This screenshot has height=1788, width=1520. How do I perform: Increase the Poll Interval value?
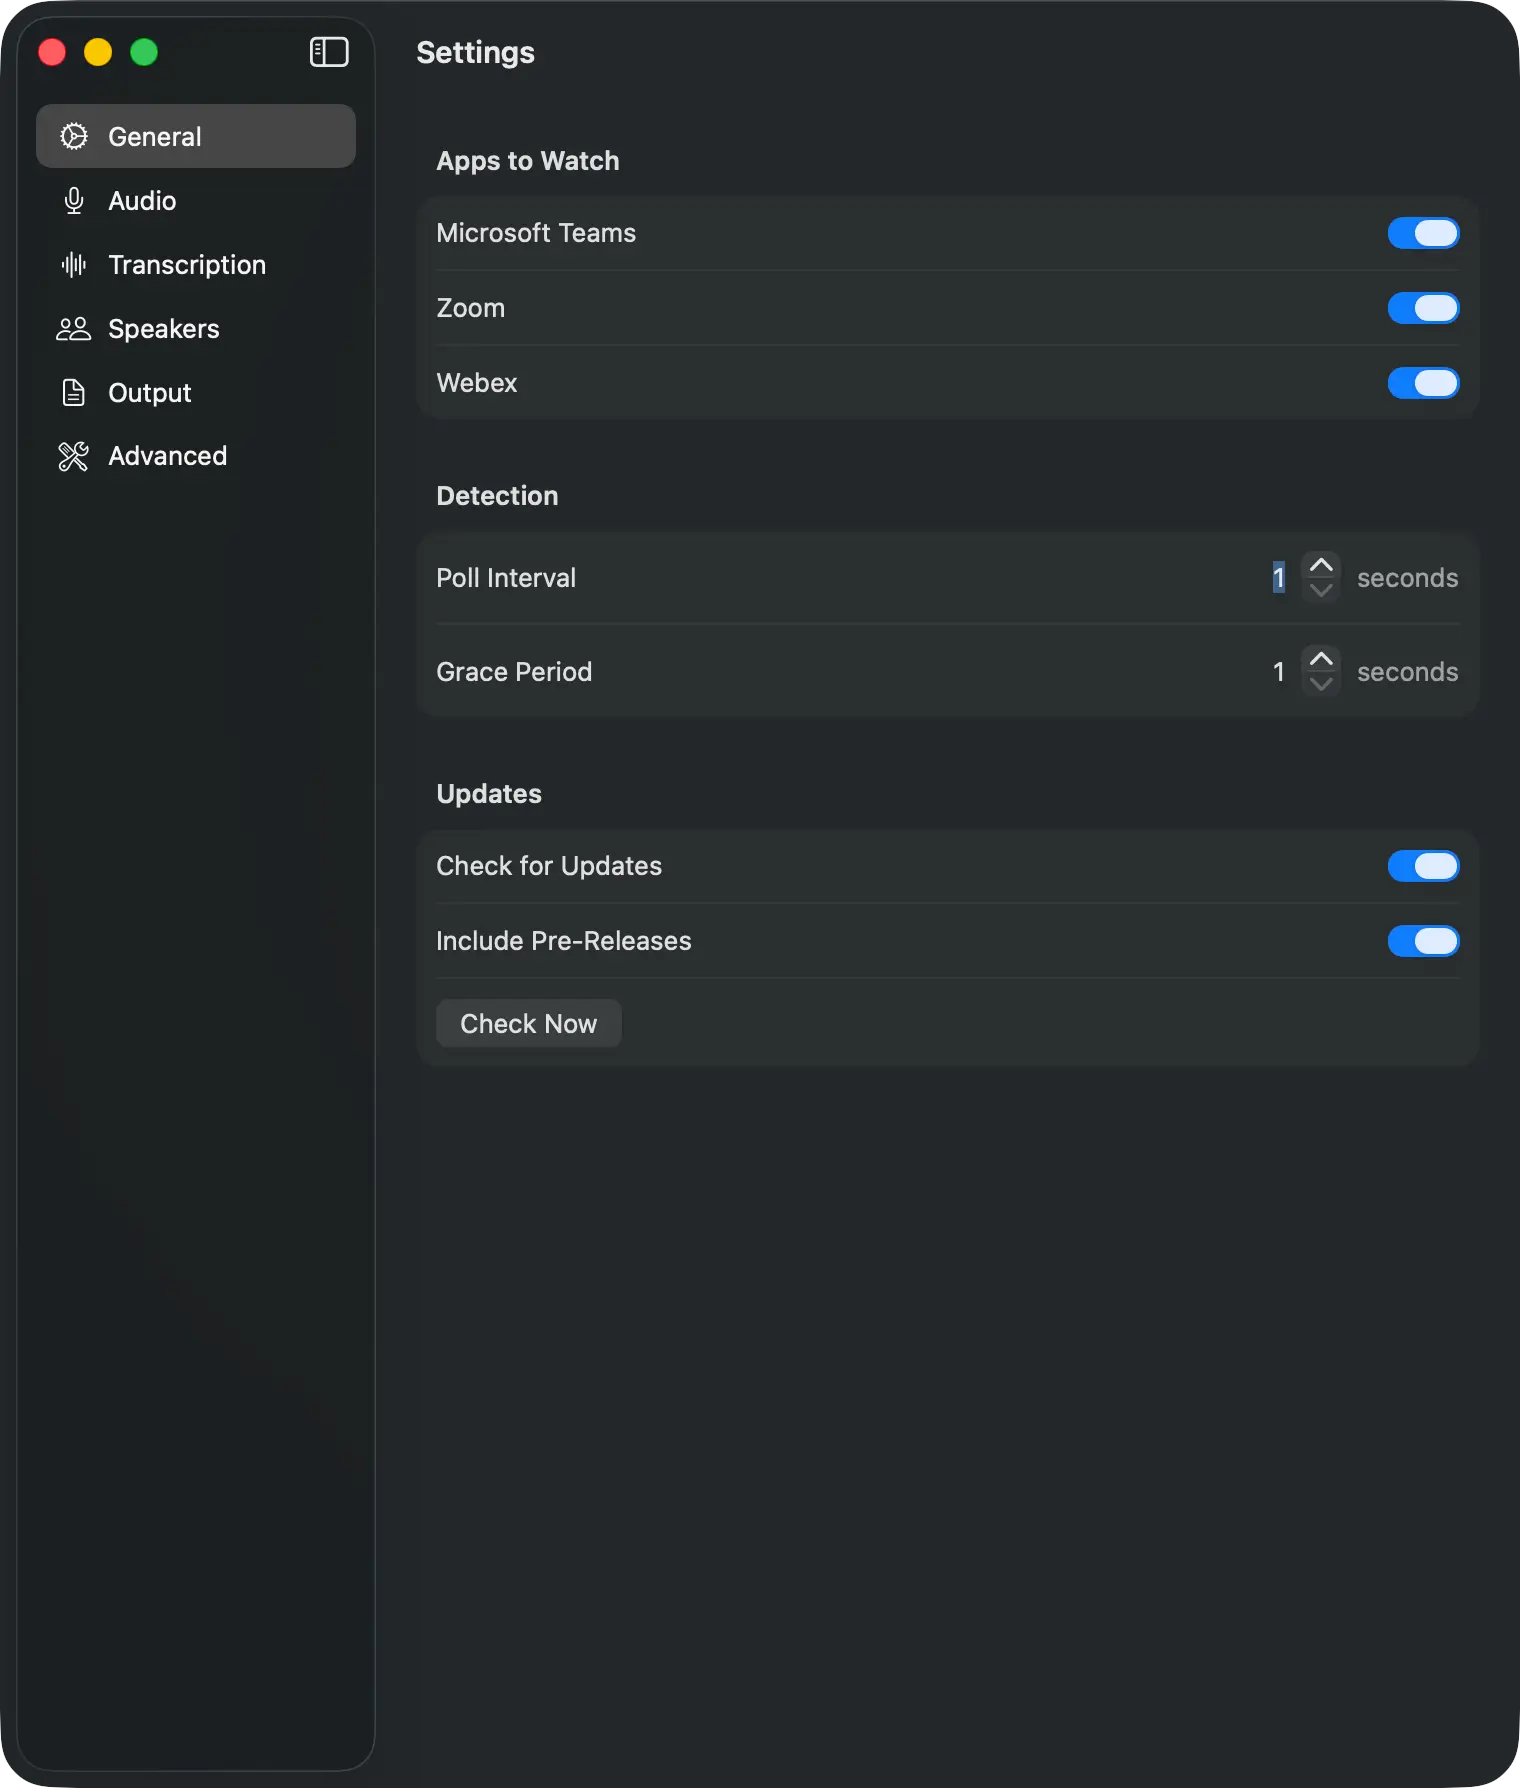[x=1321, y=565]
